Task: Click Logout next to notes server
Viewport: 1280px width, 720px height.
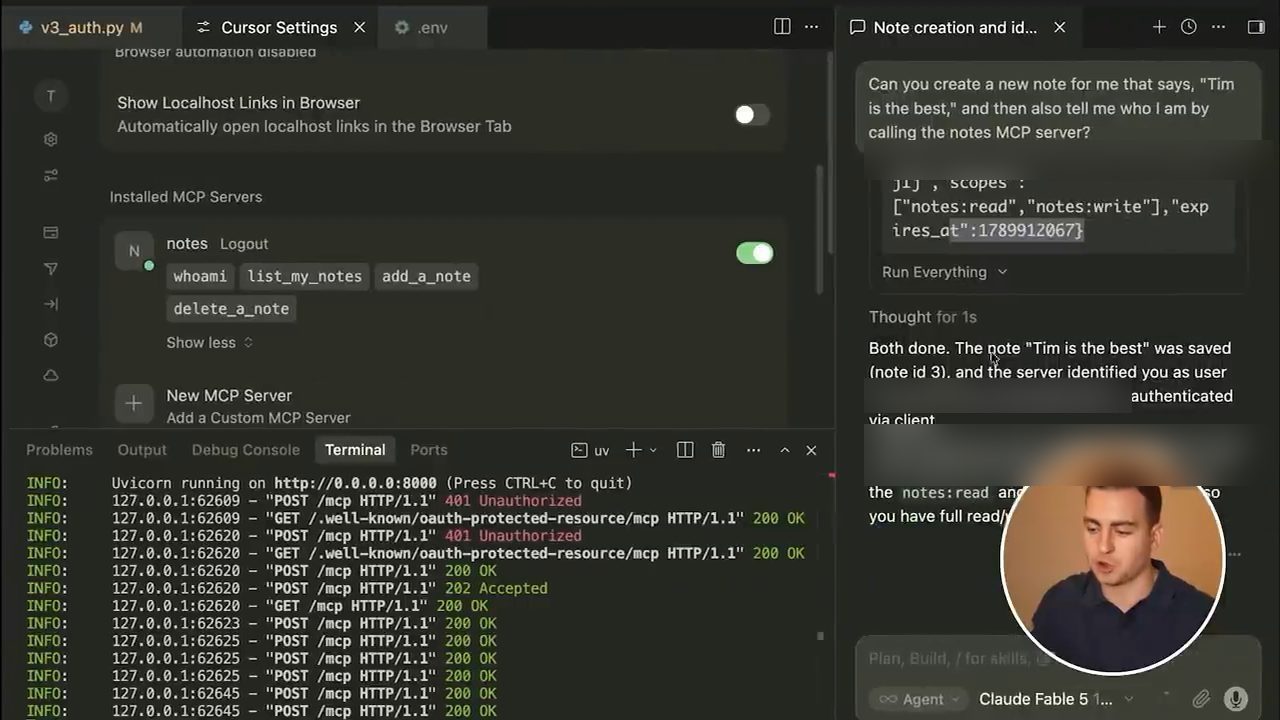Action: coord(244,244)
